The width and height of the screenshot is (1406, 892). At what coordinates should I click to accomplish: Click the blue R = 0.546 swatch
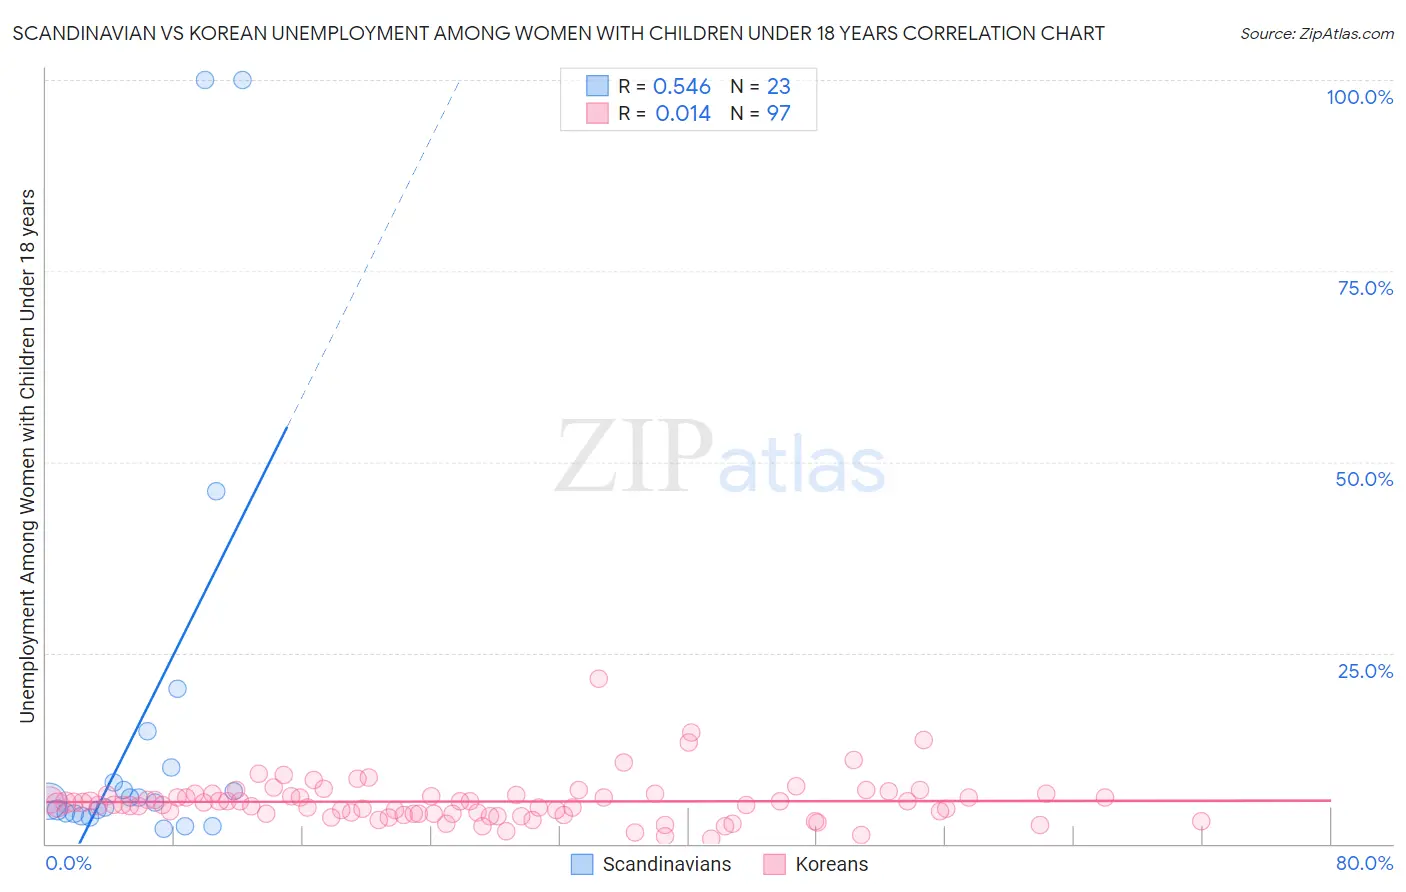597,86
